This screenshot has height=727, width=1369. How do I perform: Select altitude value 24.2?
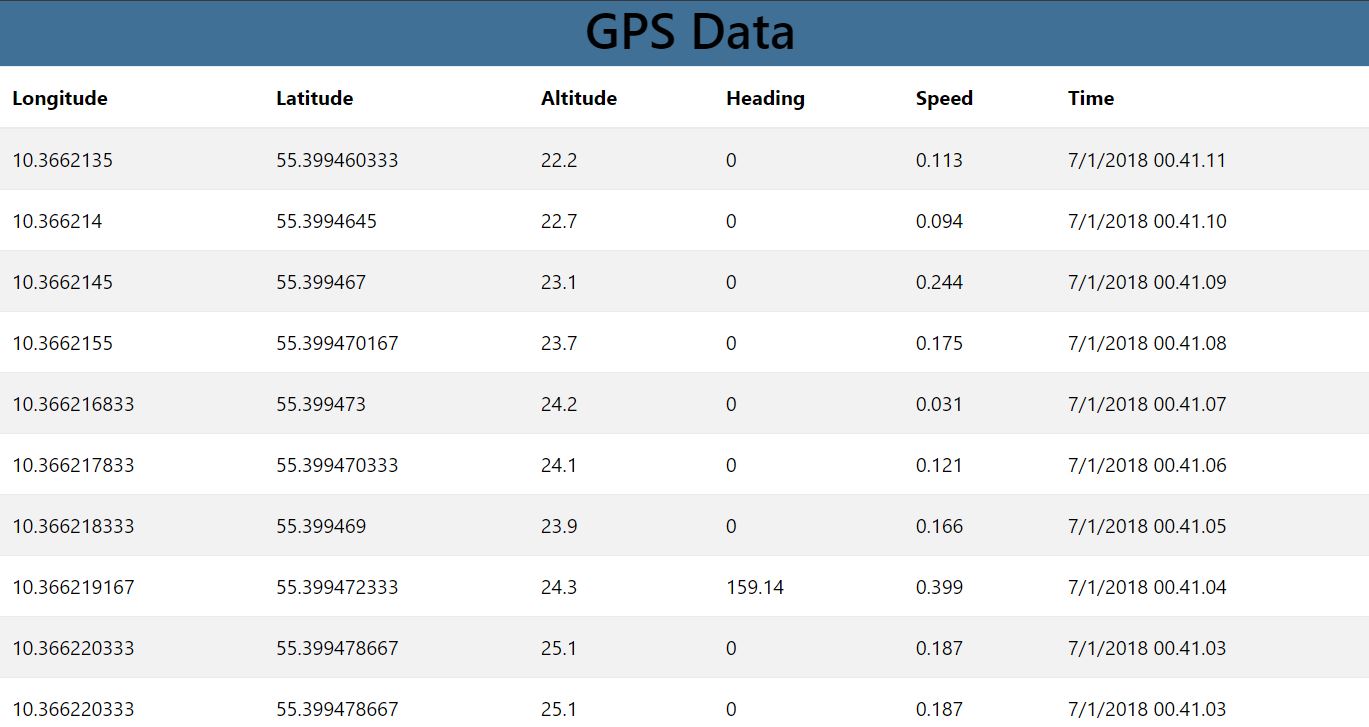(559, 404)
